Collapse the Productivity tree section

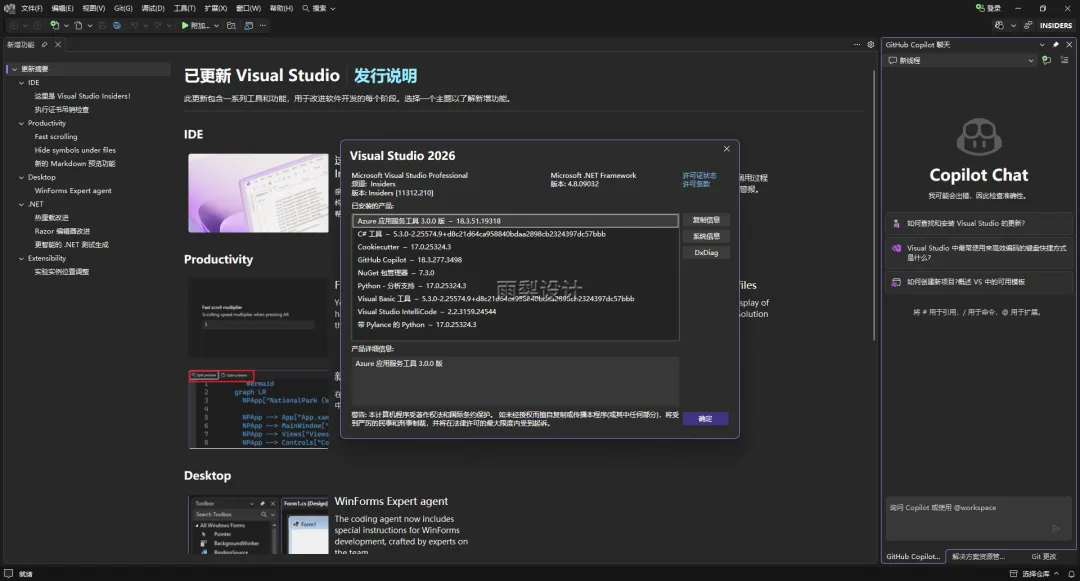click(21, 123)
